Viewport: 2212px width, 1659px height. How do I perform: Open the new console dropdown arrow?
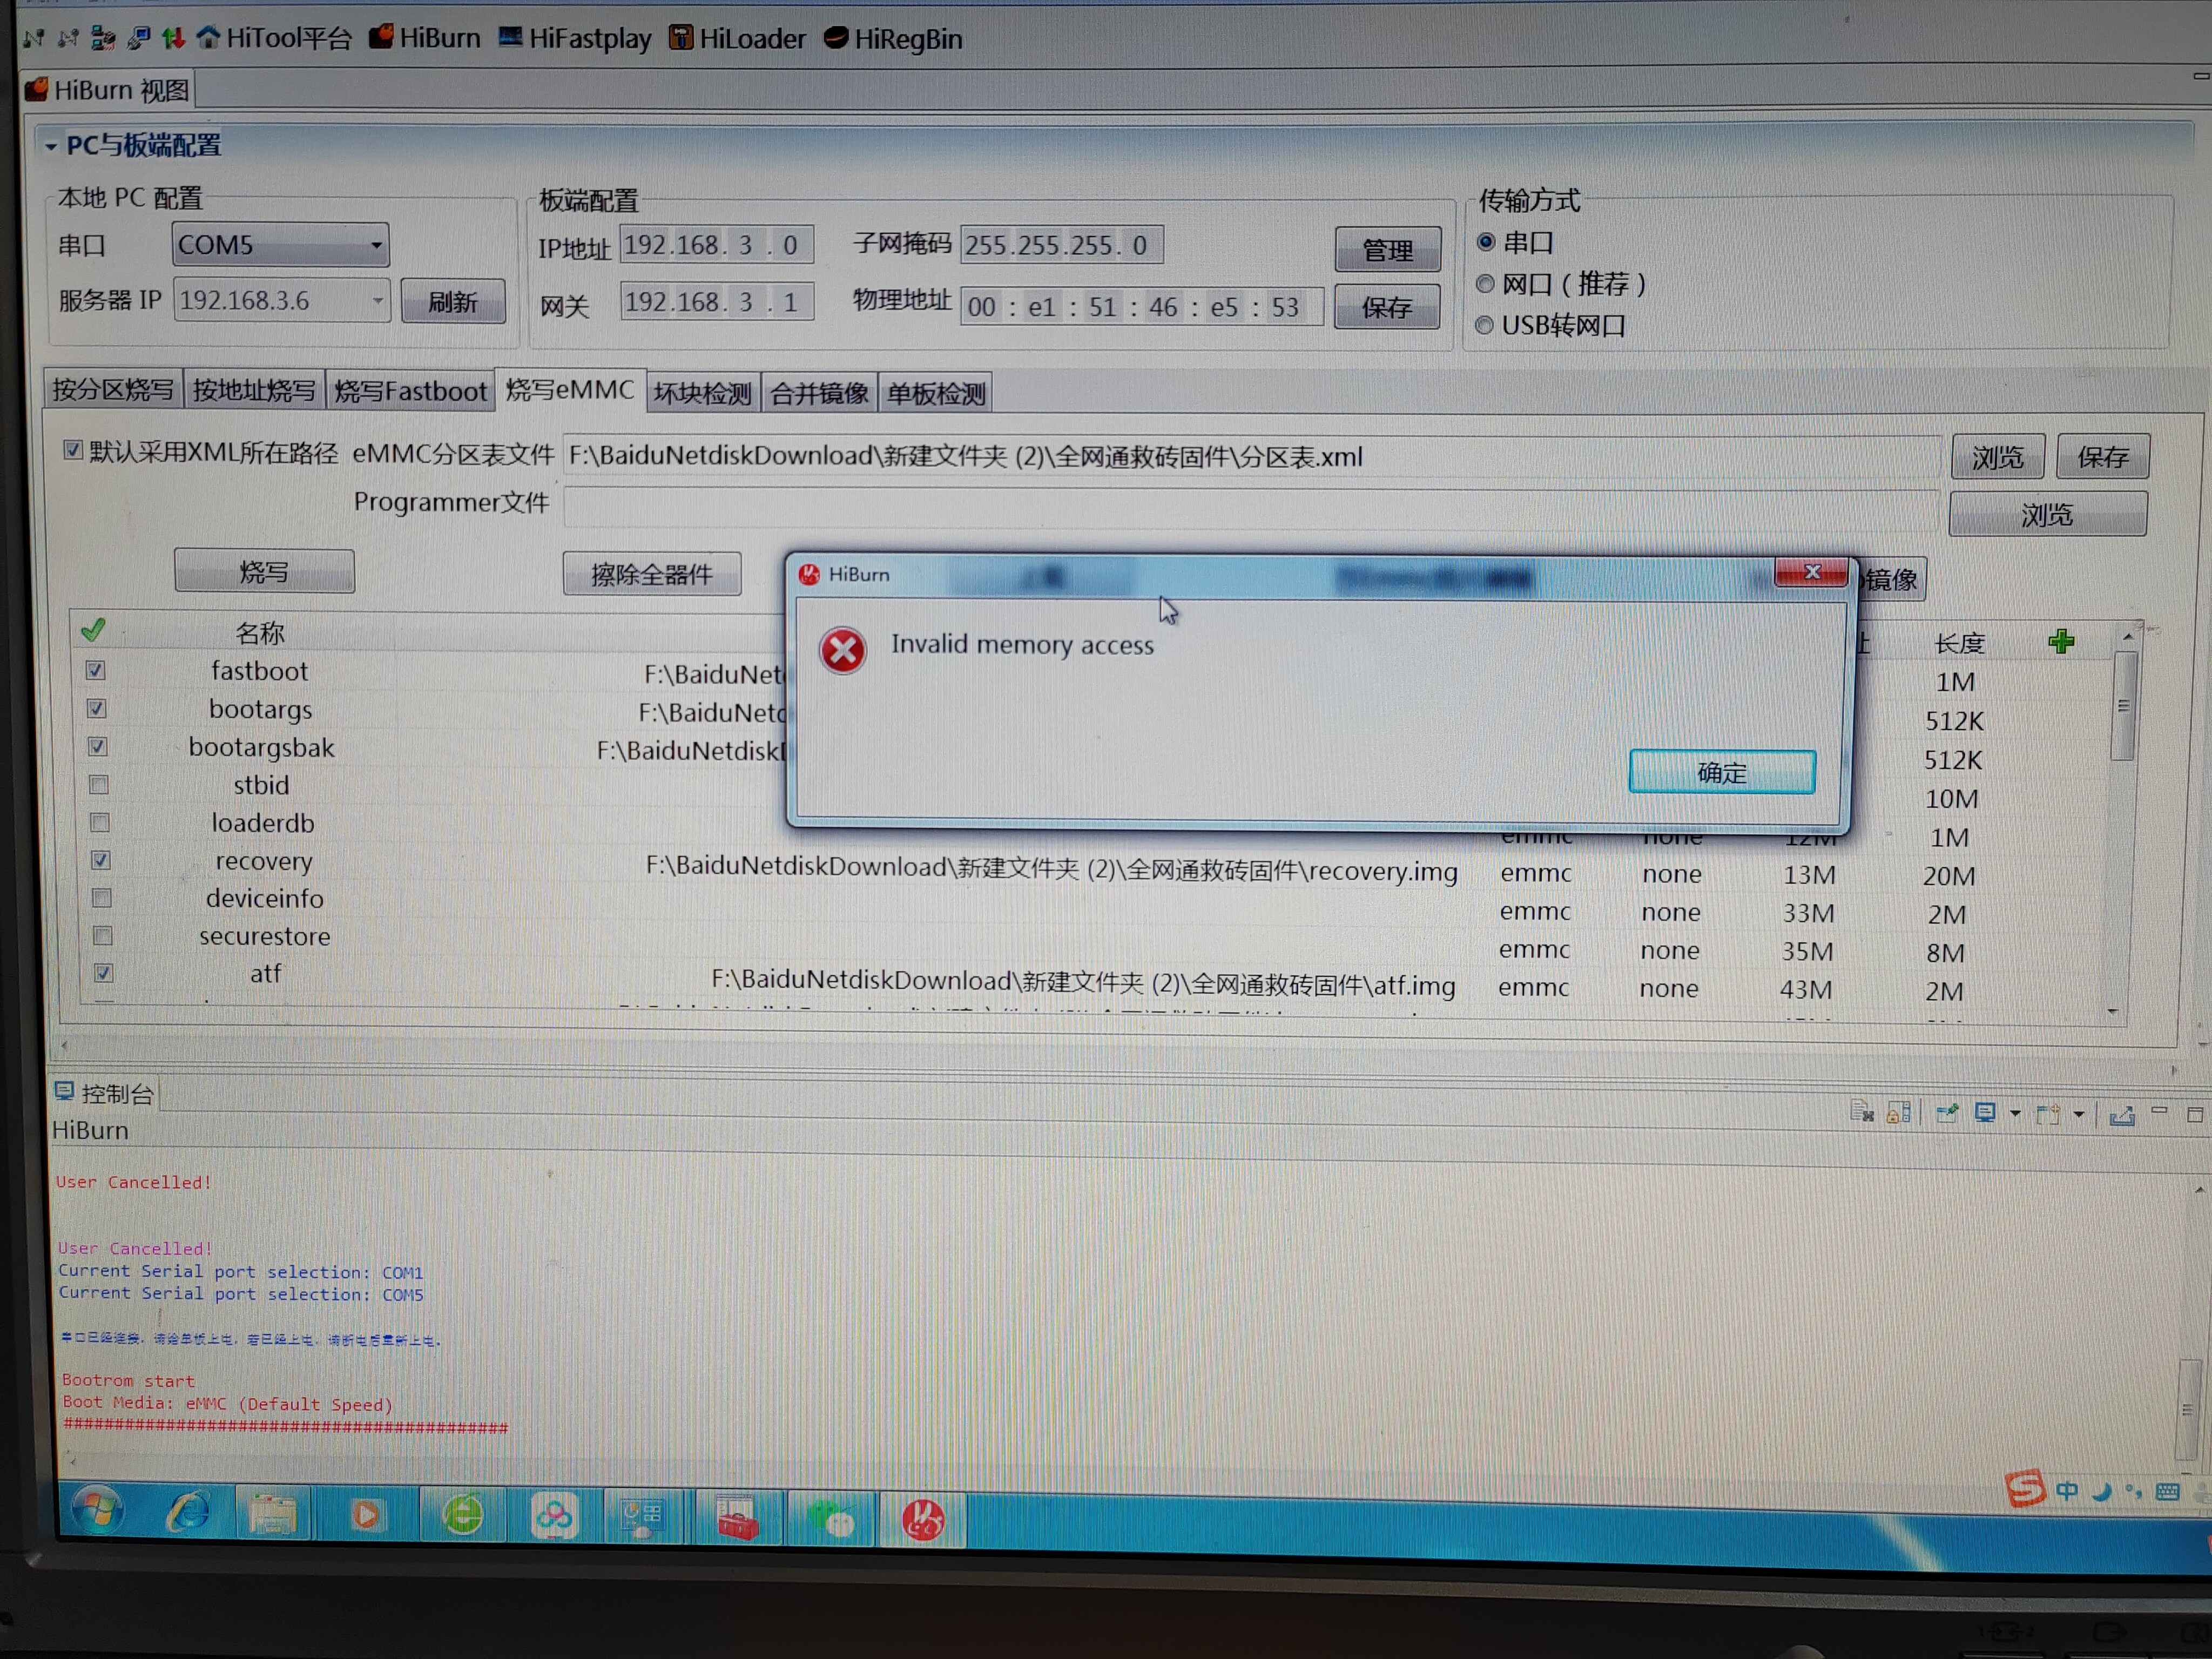pos(2079,1115)
